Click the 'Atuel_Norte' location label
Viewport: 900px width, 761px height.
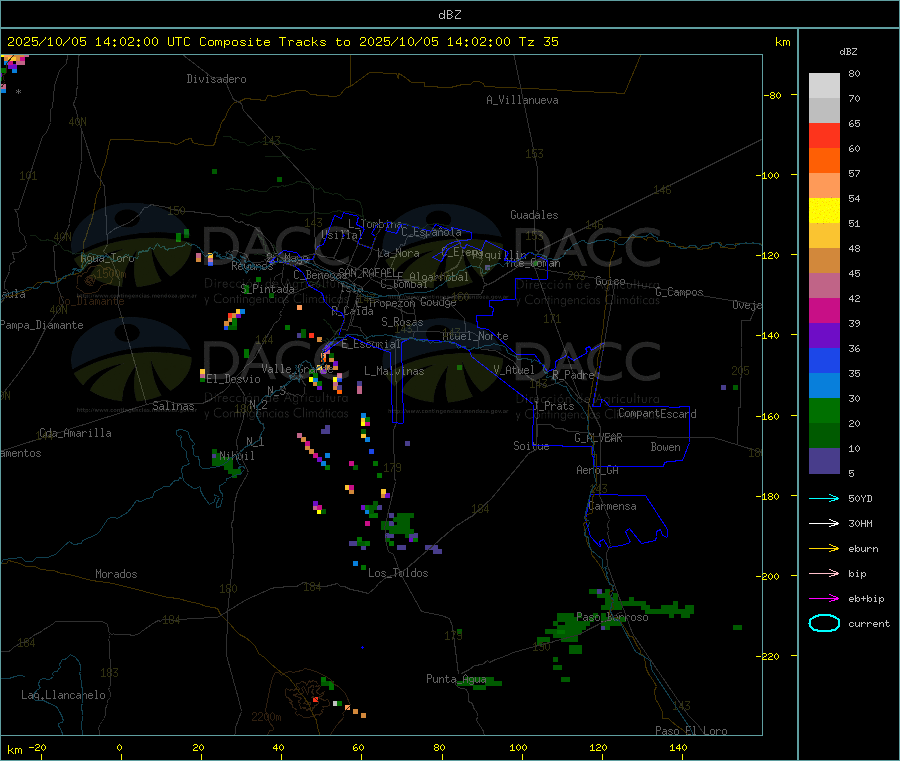click(x=475, y=336)
